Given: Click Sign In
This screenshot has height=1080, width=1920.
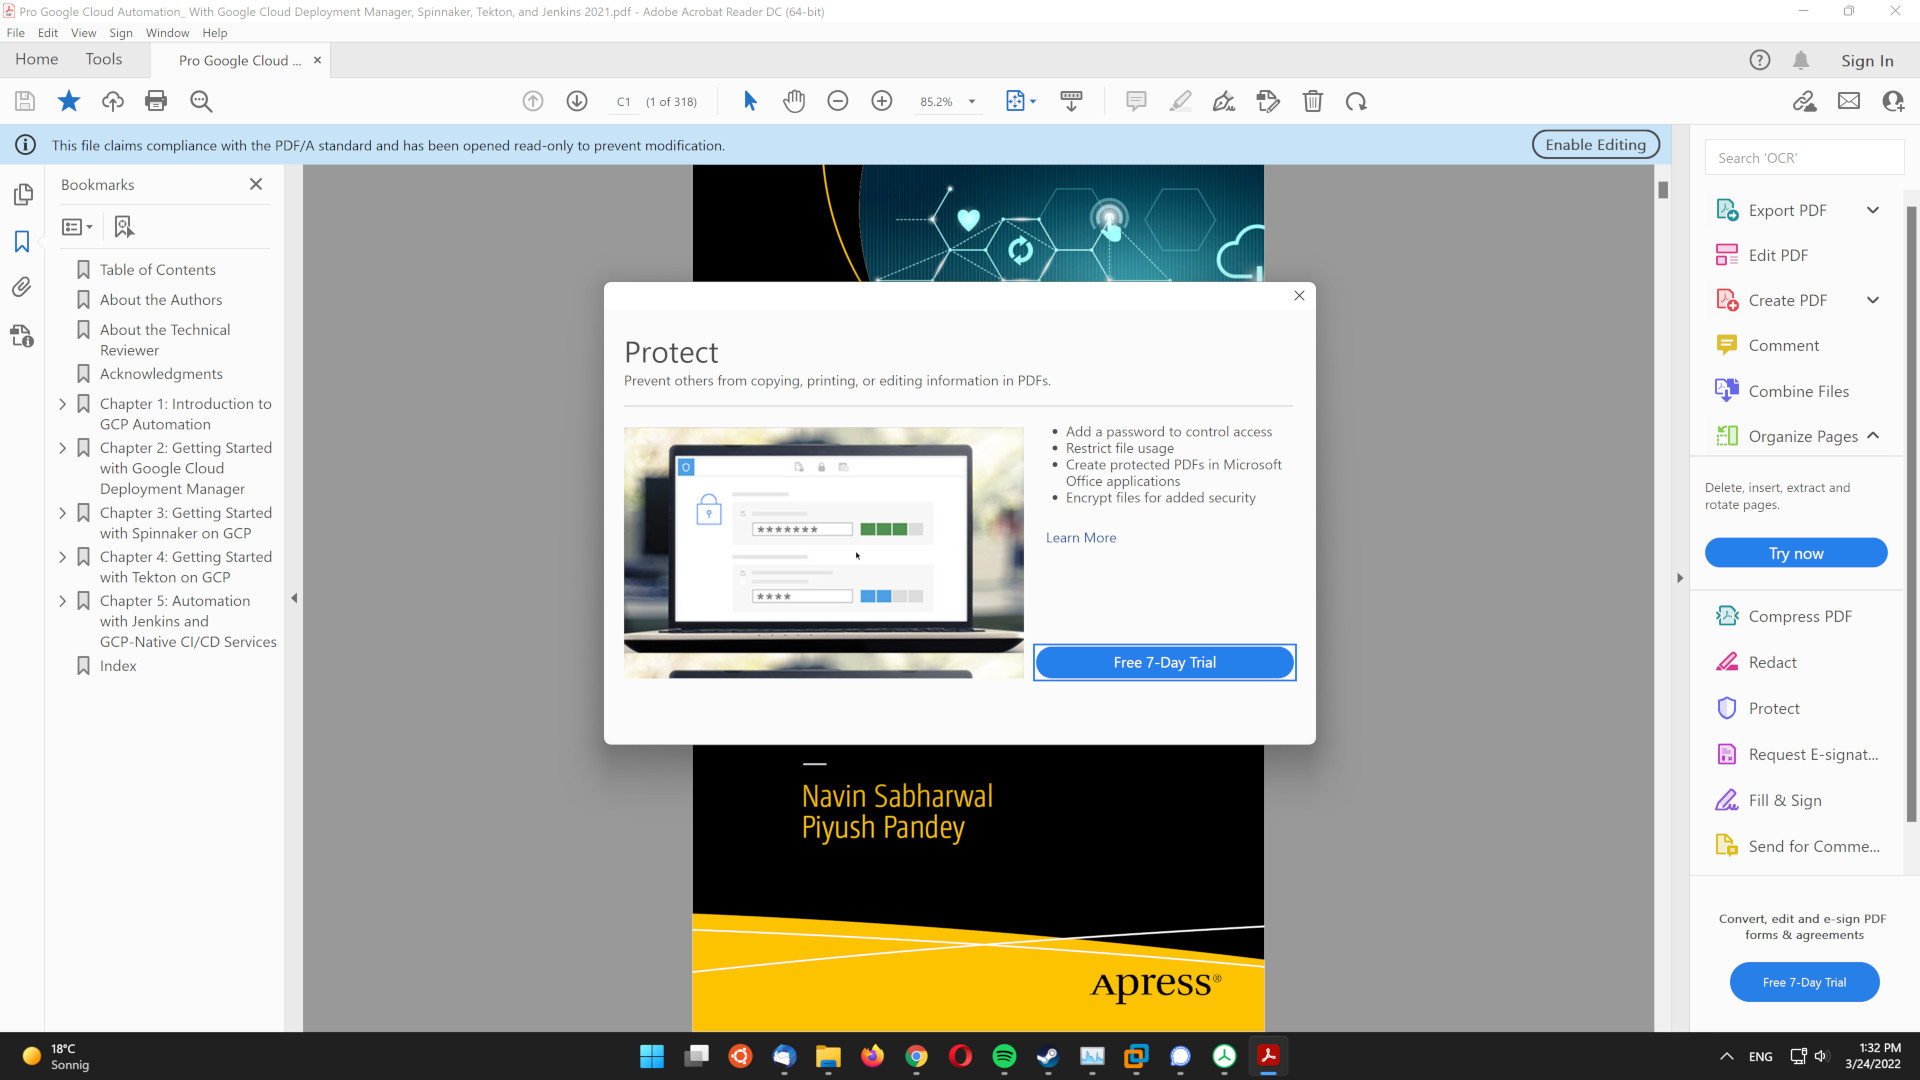Looking at the screenshot, I should (1867, 61).
